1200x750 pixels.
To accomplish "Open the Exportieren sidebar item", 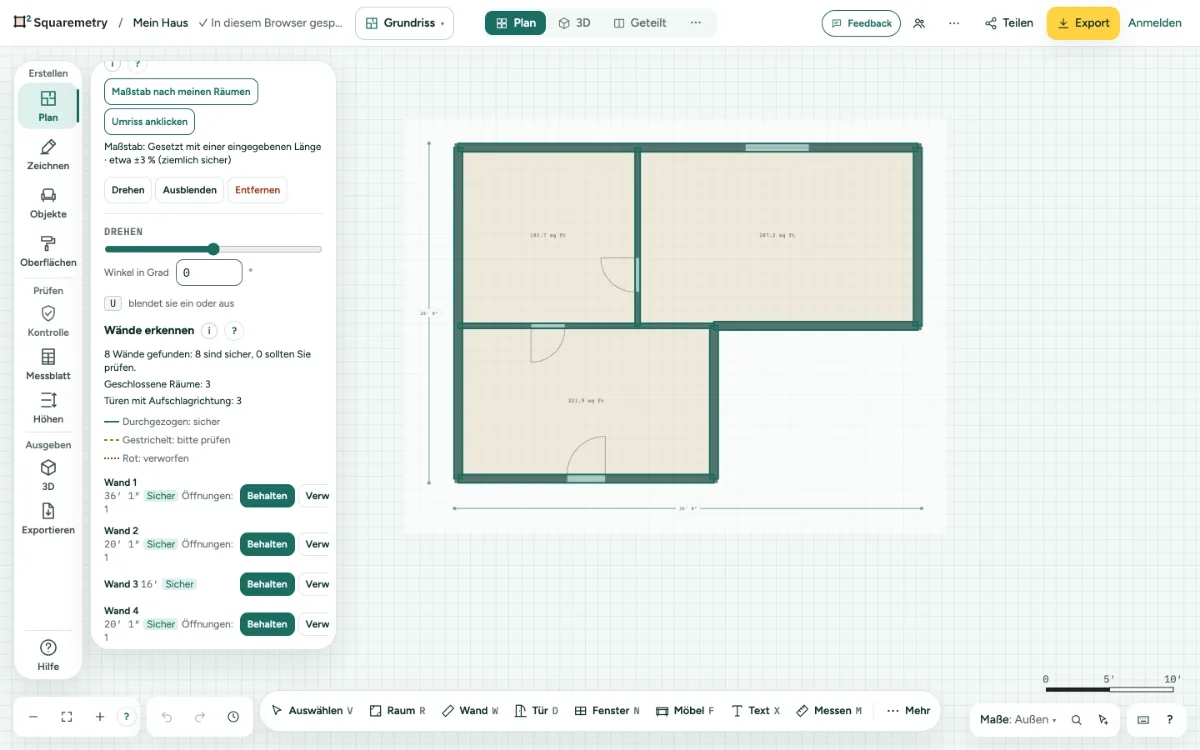I will tap(48, 519).
